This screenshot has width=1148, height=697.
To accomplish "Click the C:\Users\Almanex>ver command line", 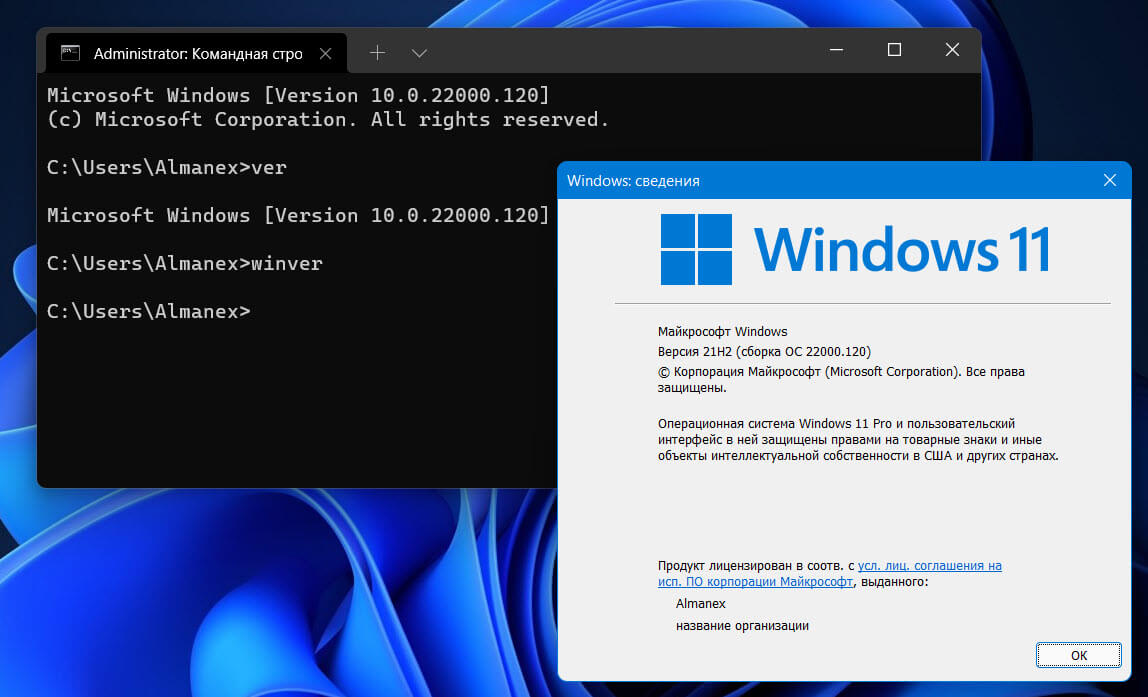I will pyautogui.click(x=167, y=168).
